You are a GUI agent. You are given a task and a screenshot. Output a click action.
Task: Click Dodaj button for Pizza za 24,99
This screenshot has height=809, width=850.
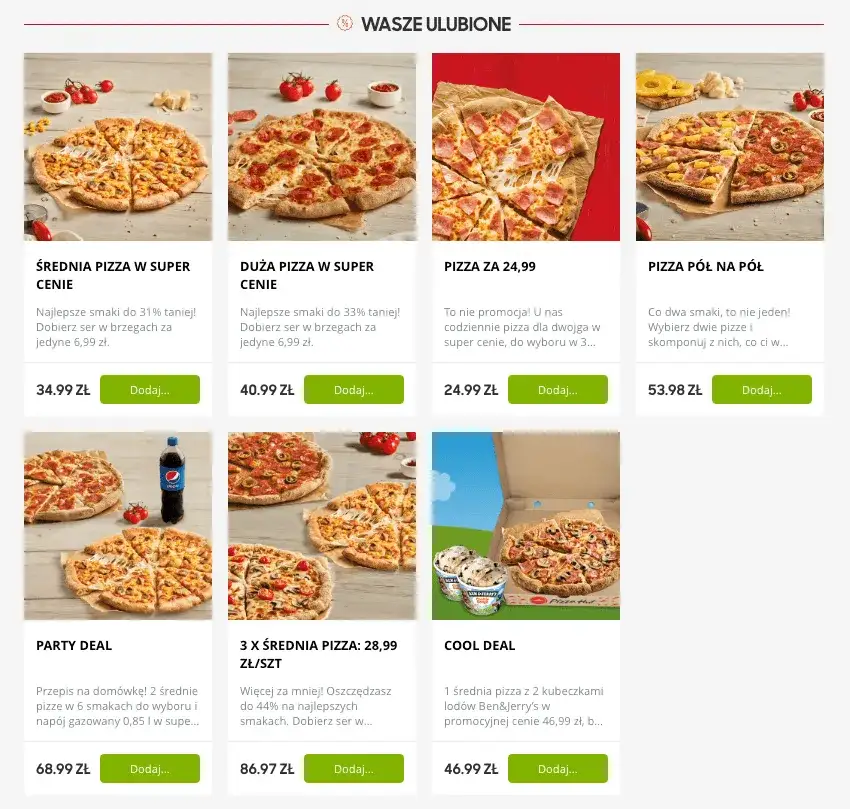tap(558, 389)
